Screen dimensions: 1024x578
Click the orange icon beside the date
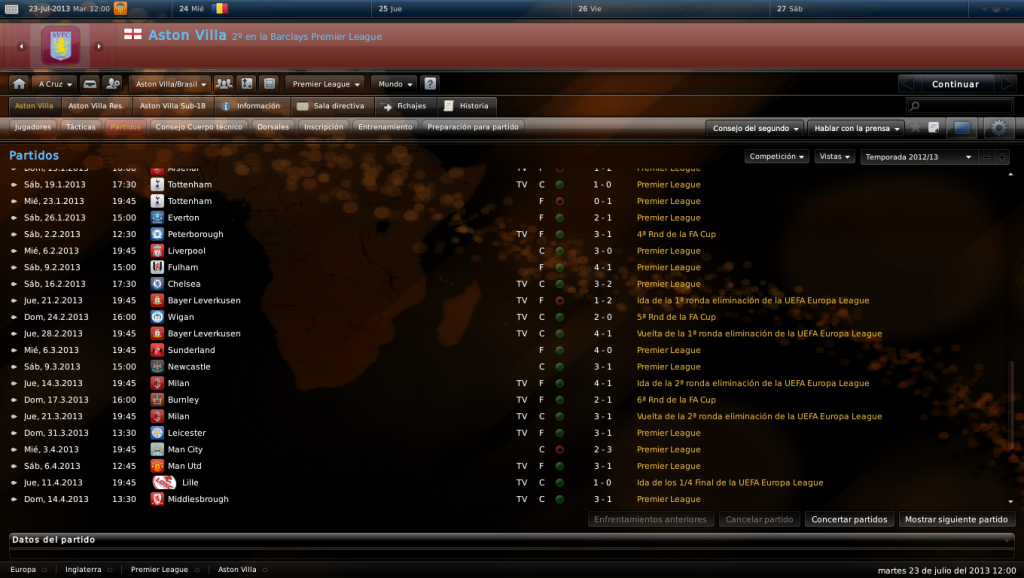pos(120,8)
